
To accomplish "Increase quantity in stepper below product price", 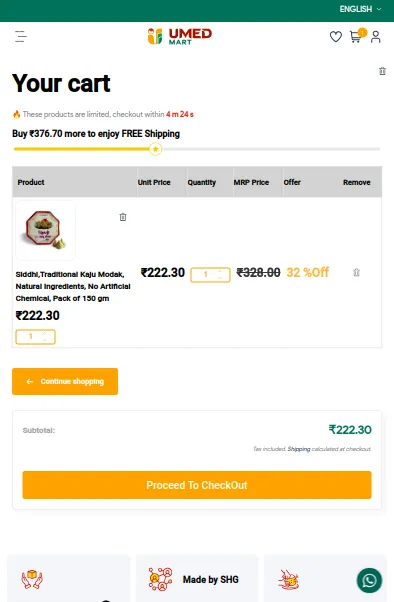I will click(45, 334).
